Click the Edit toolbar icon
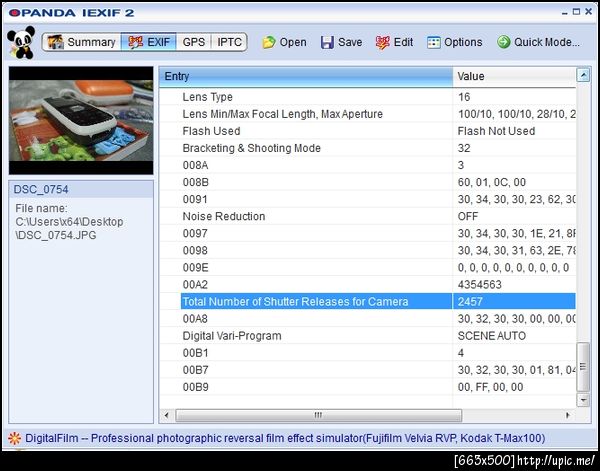This screenshot has height=471, width=600. pyautogui.click(x=382, y=42)
